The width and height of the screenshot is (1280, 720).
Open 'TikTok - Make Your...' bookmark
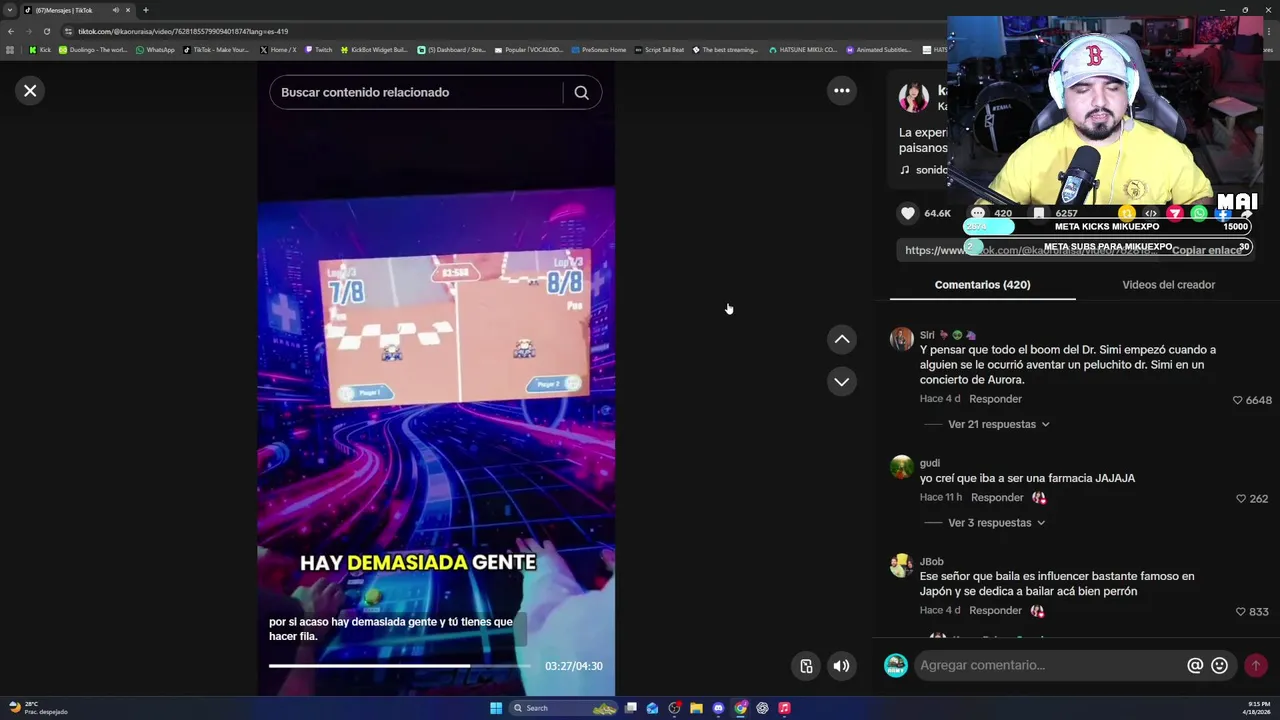216,49
